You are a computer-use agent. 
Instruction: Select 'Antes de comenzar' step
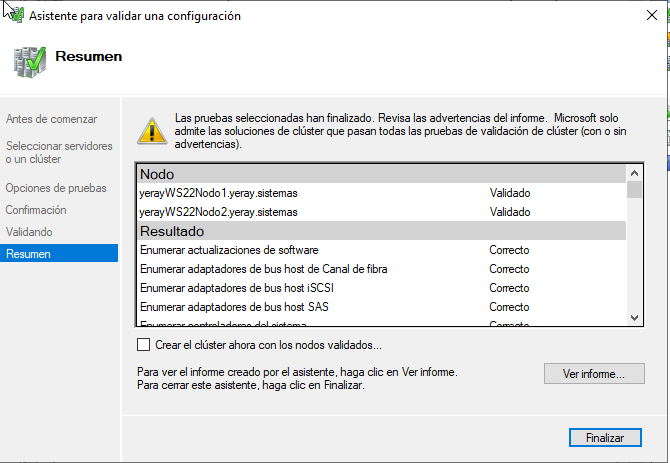[x=51, y=119]
